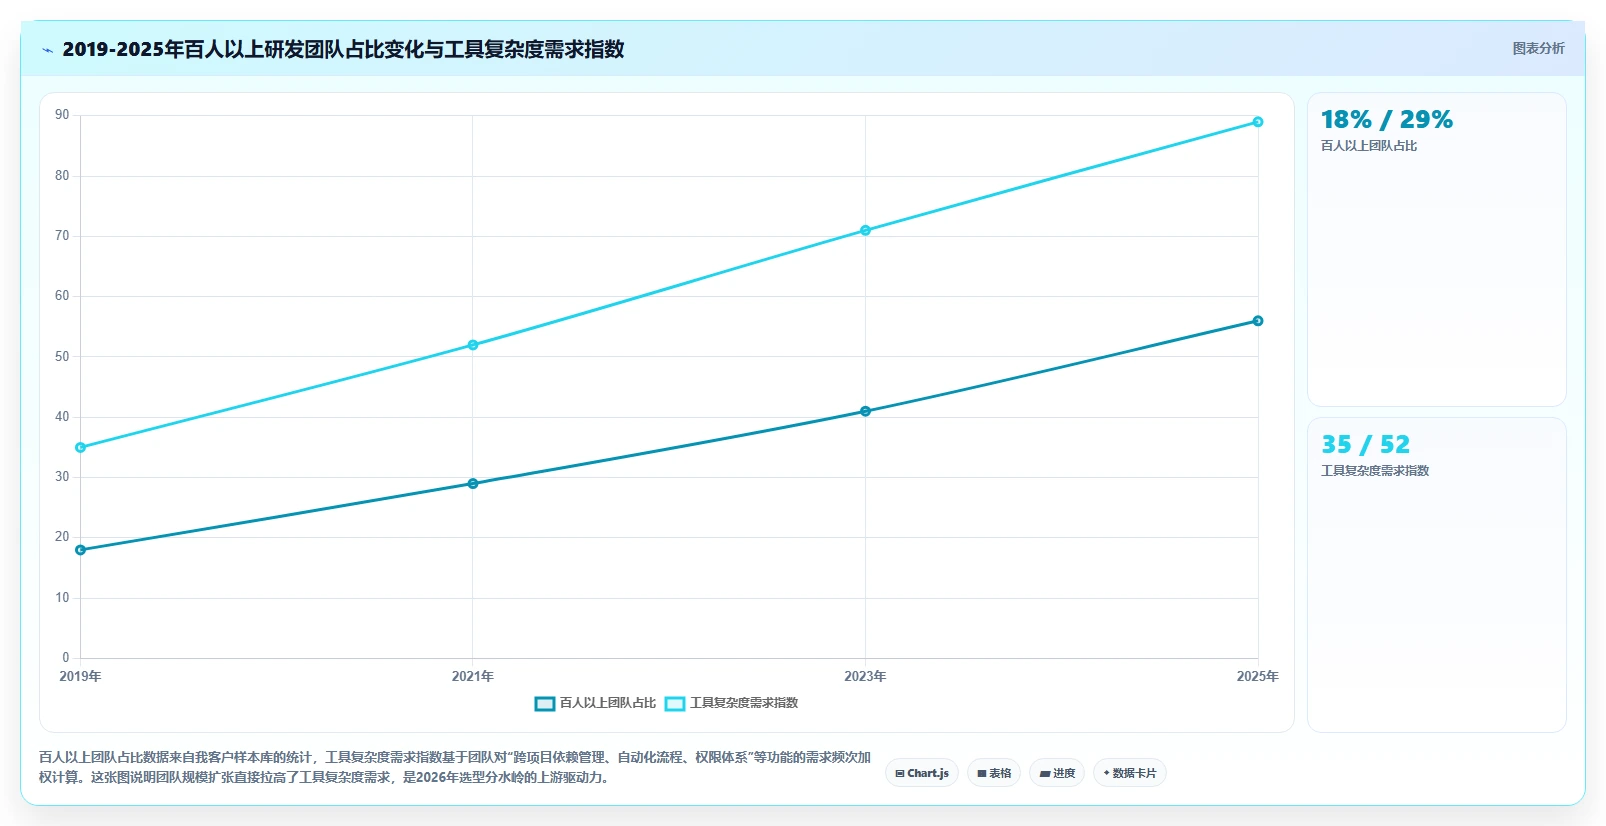The image size is (1606, 826).
Task: Click the 2025年 data point on the light cyan line
Action: pos(1258,122)
